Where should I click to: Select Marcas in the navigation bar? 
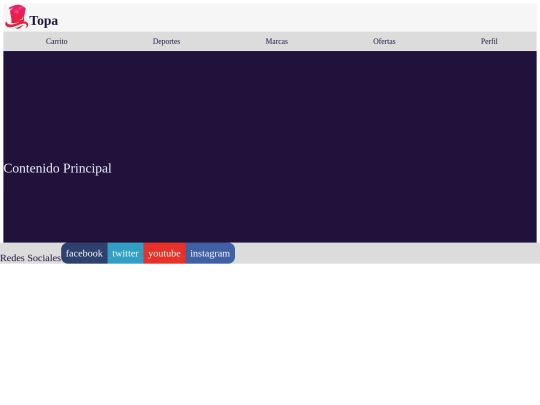click(277, 41)
